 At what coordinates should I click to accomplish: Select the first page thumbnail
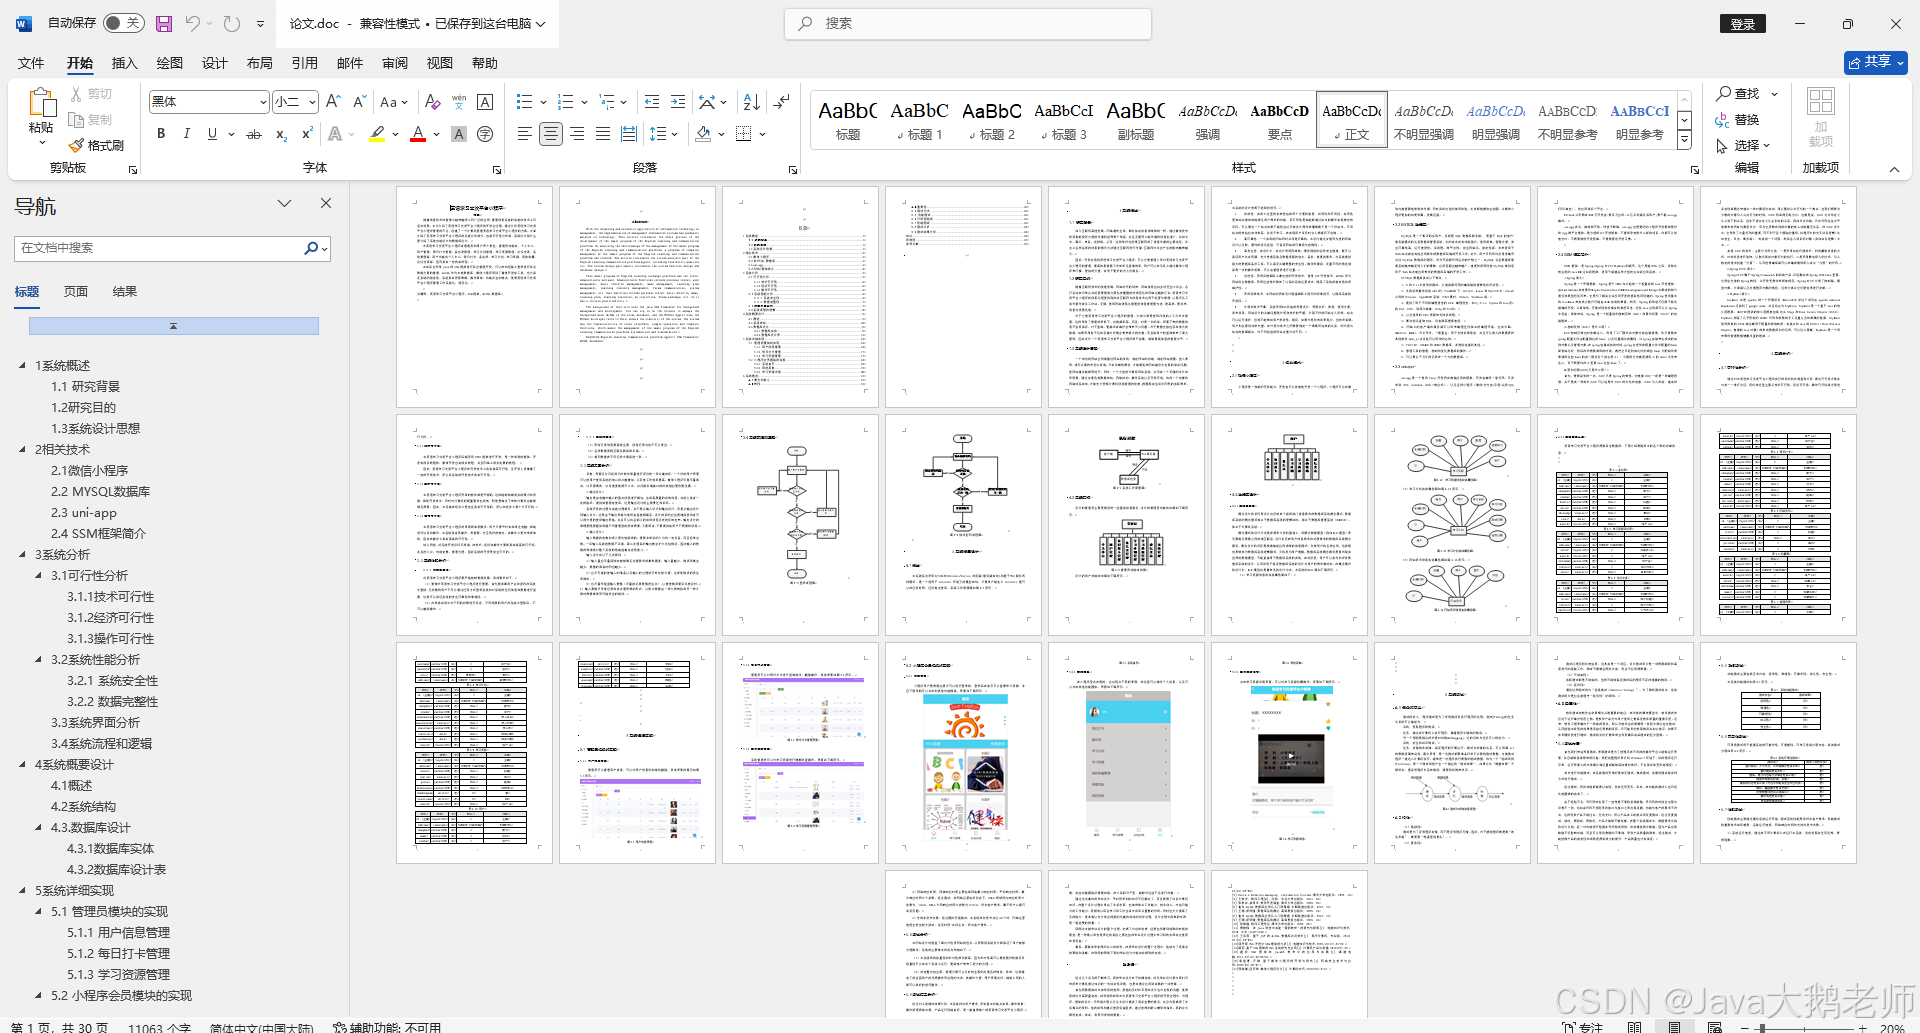click(474, 297)
